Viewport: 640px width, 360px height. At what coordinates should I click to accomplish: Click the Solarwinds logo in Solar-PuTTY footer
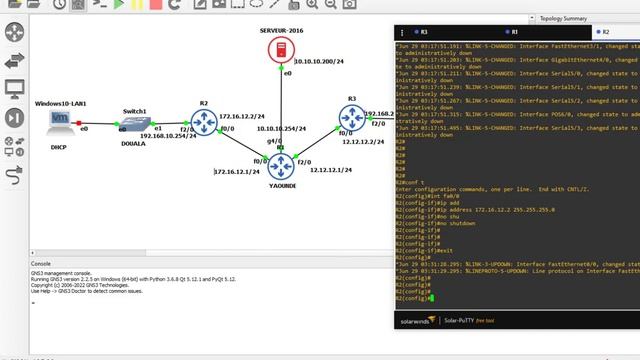point(418,320)
